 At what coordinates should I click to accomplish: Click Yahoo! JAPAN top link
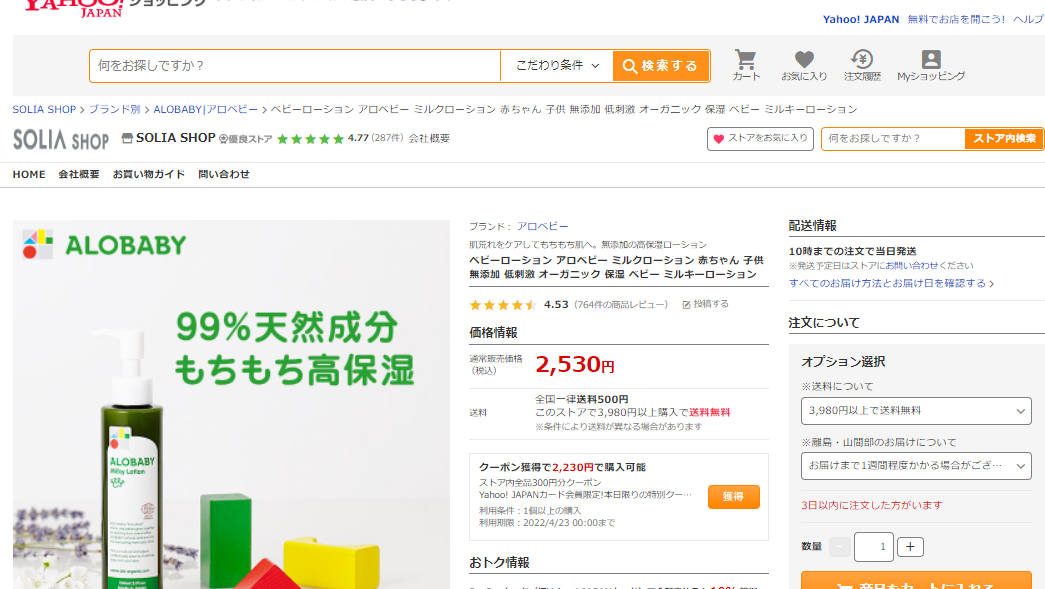(x=861, y=19)
